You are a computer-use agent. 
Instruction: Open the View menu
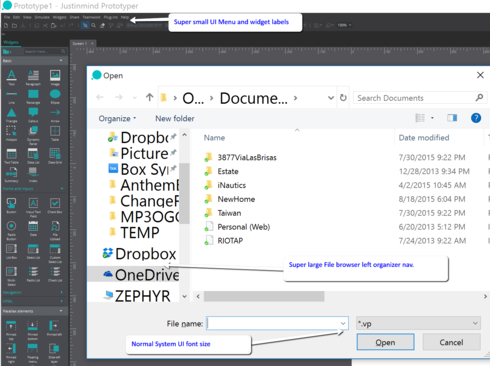pyautogui.click(x=27, y=17)
